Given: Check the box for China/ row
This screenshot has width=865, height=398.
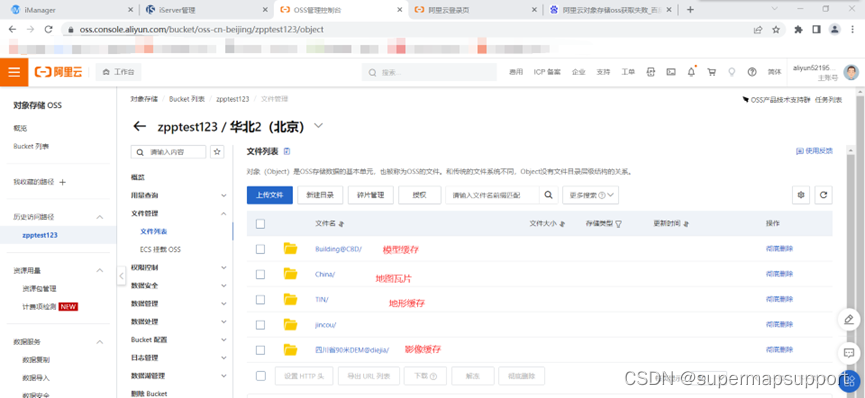Looking at the screenshot, I should (x=260, y=274).
